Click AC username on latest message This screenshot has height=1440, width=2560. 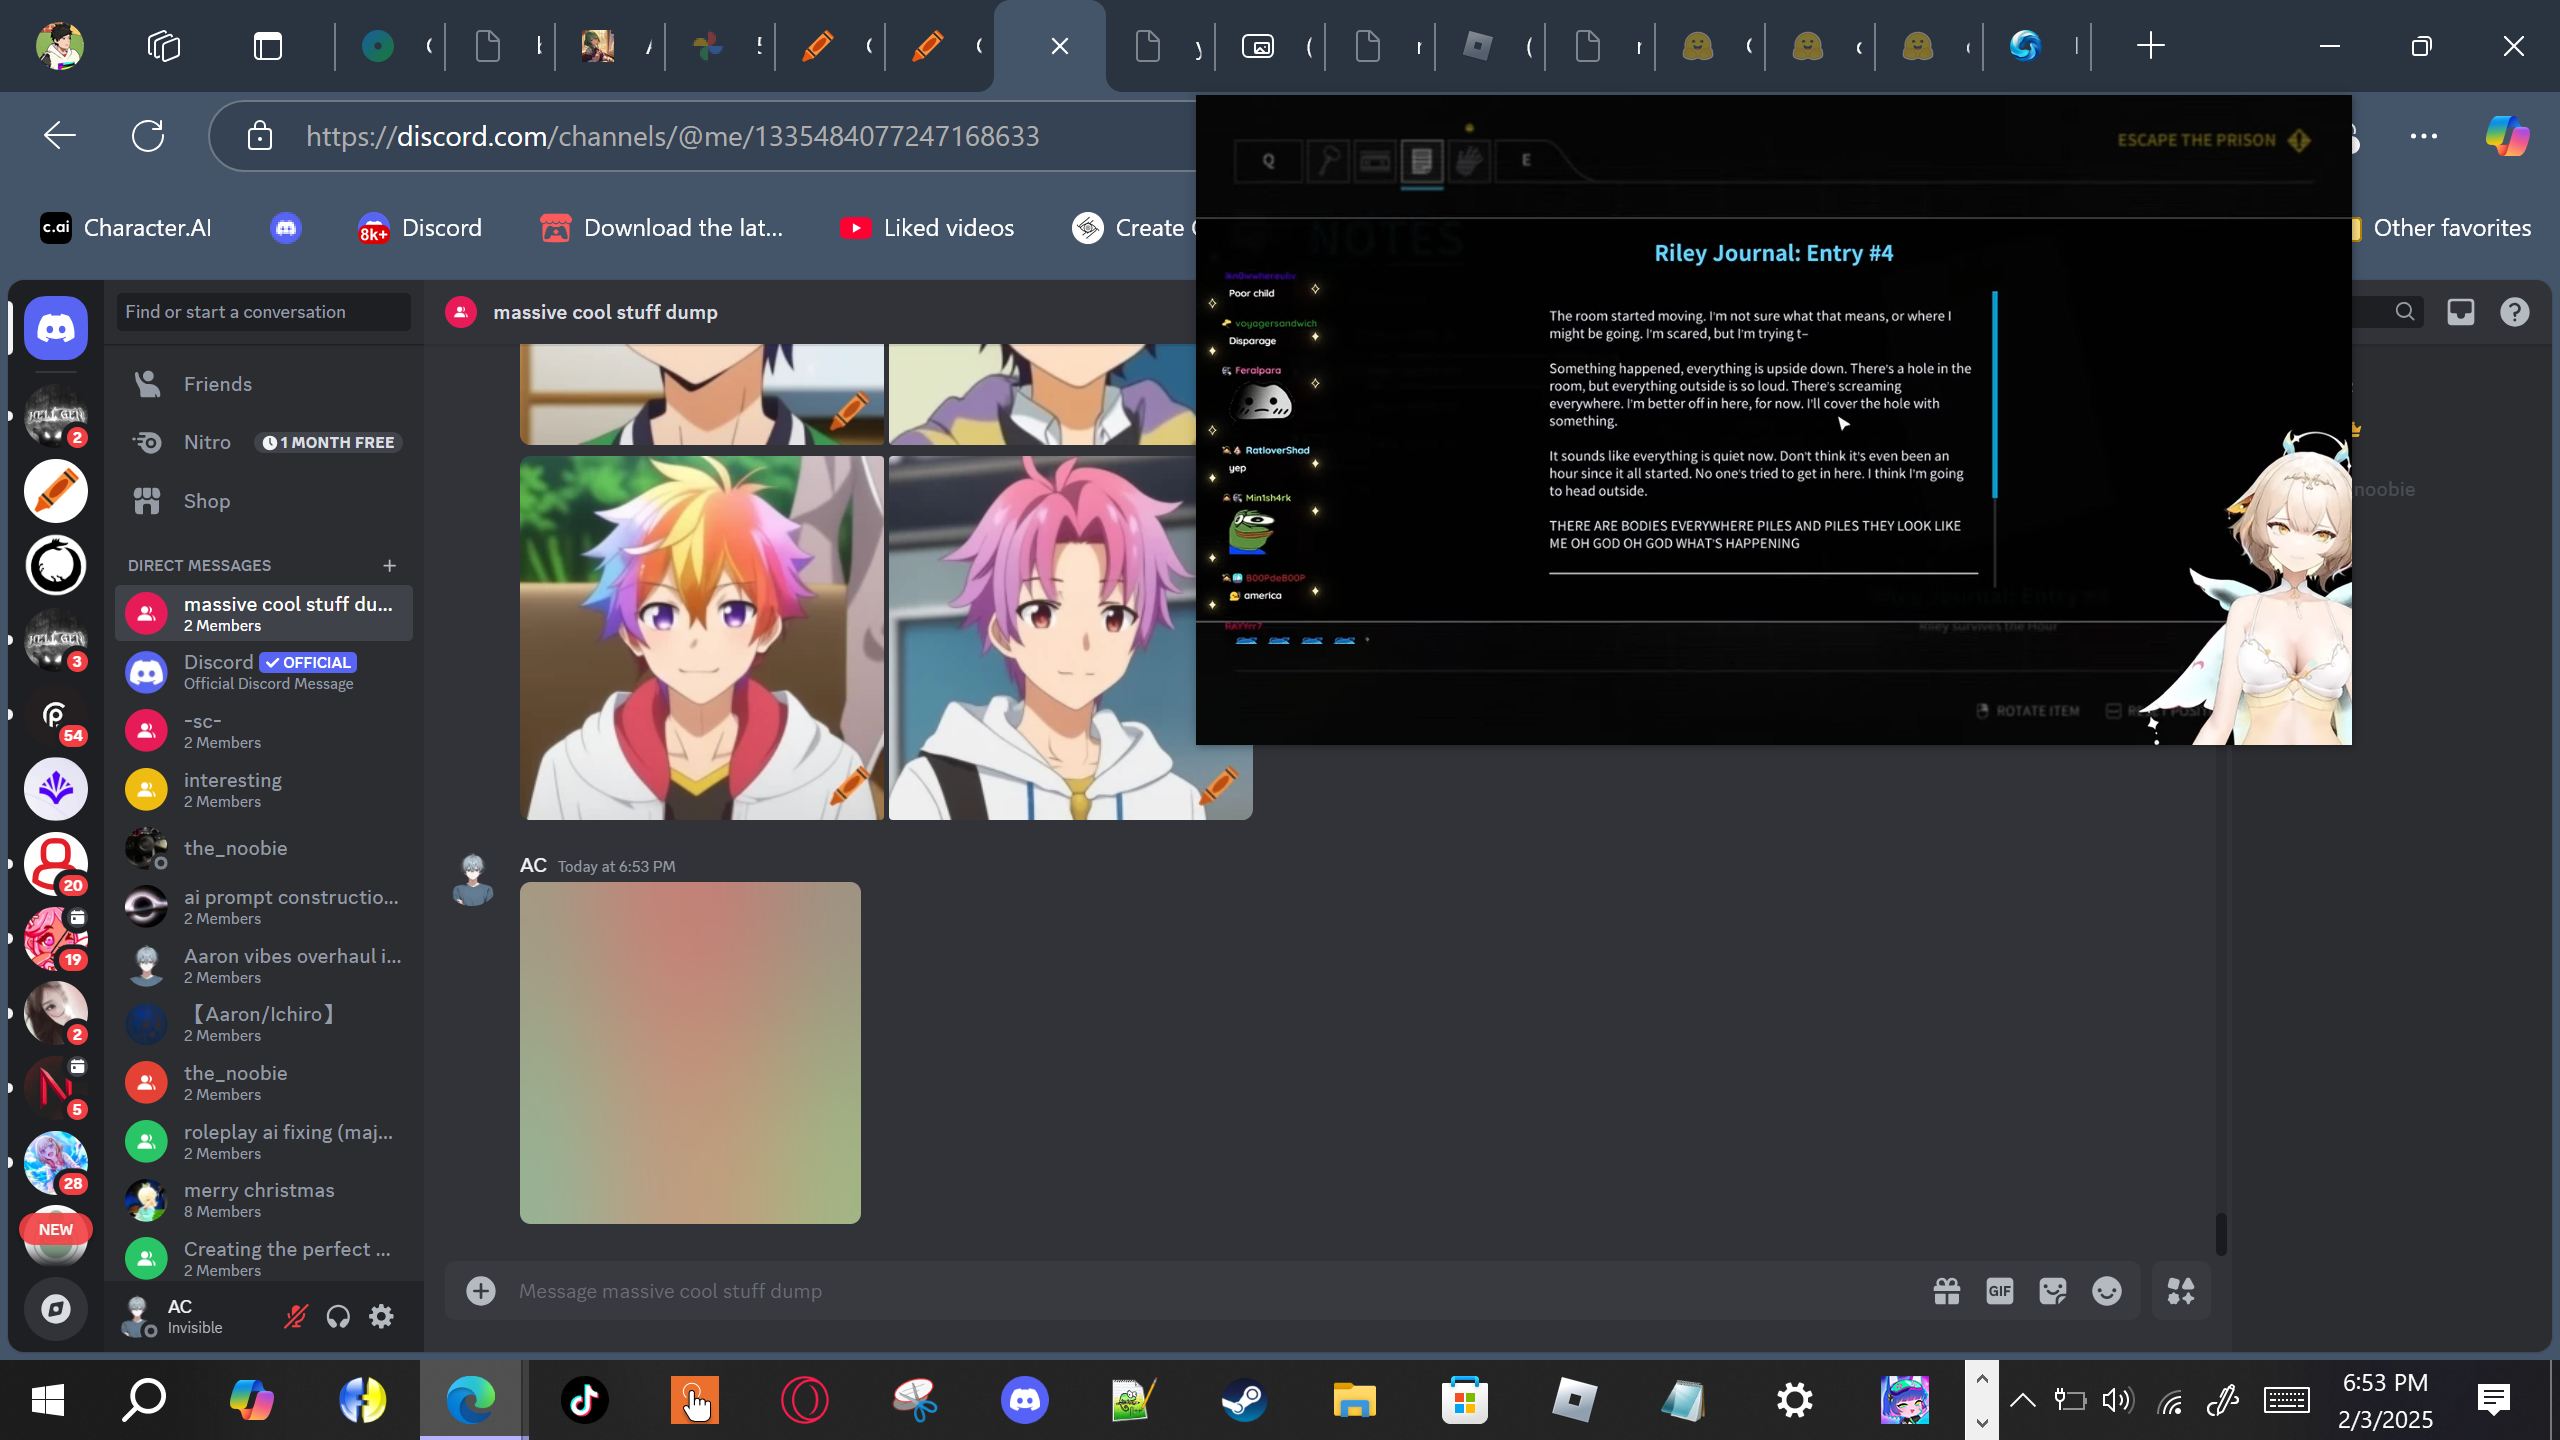point(533,865)
